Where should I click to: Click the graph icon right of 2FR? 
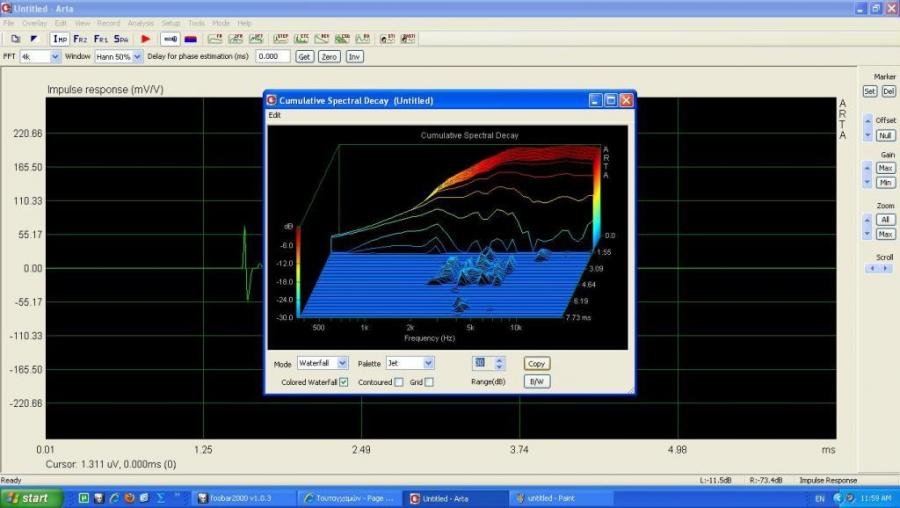tap(256, 38)
